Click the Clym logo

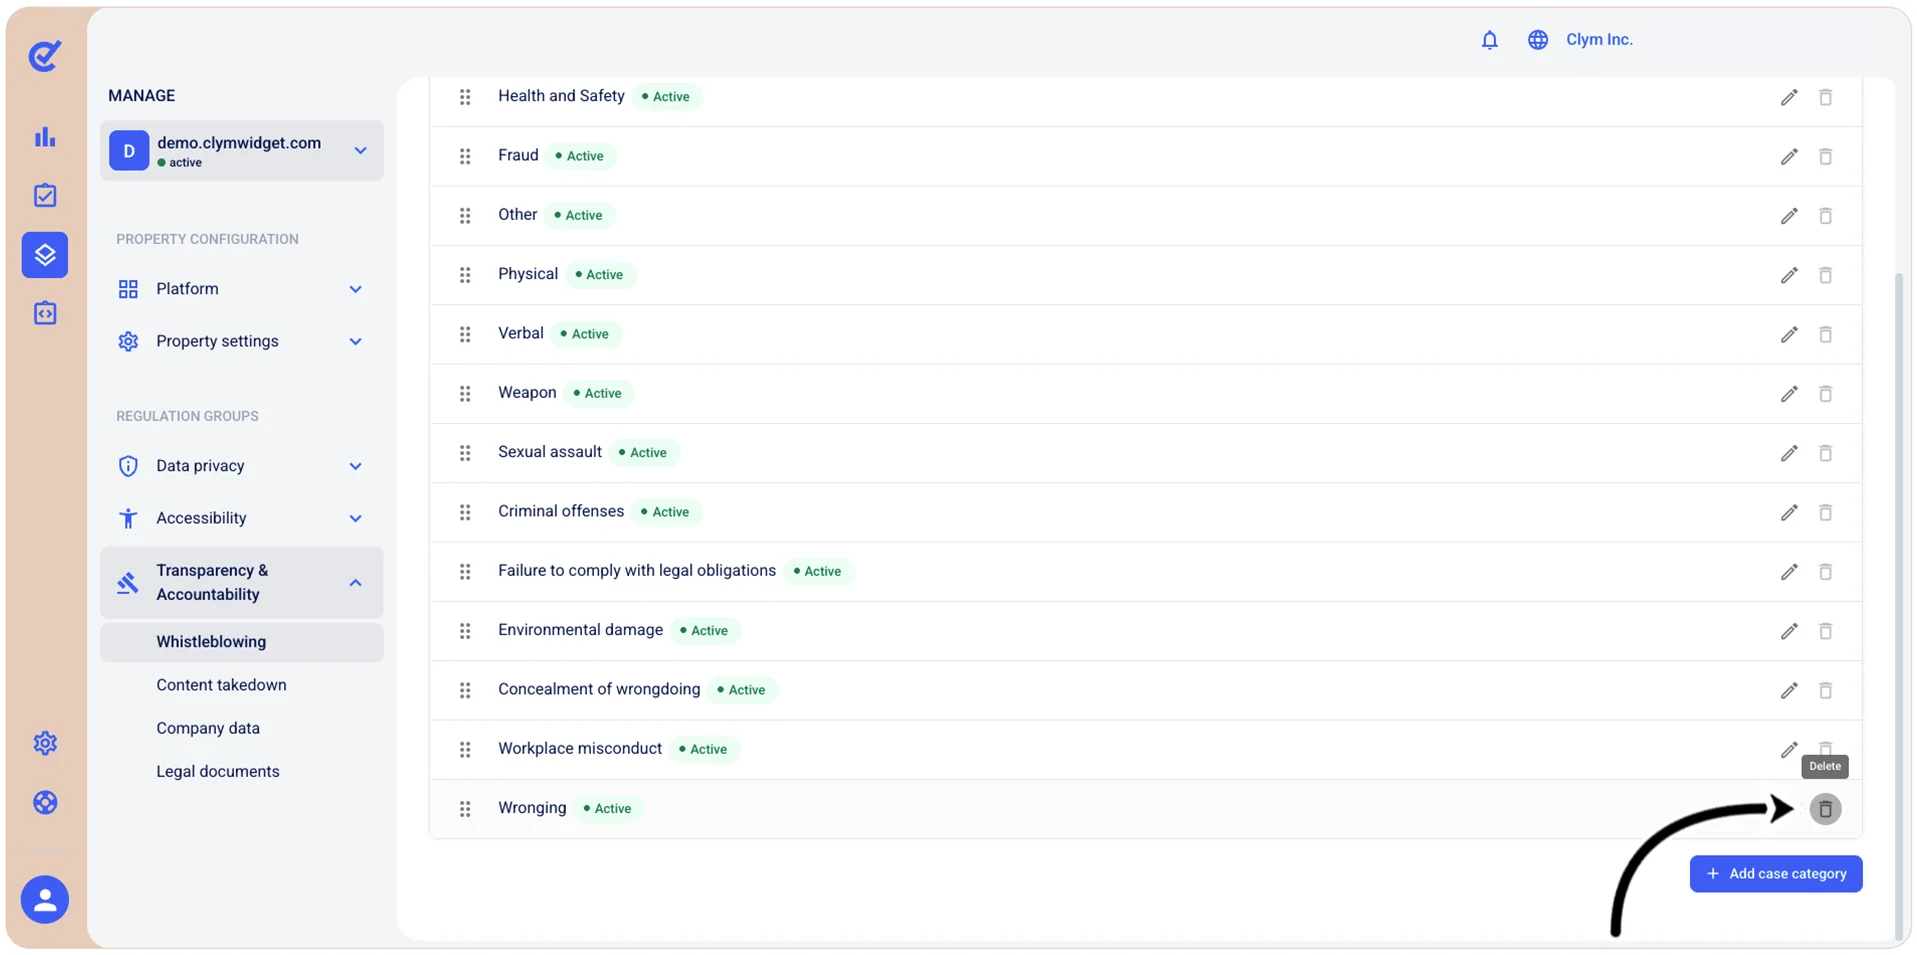(x=45, y=55)
